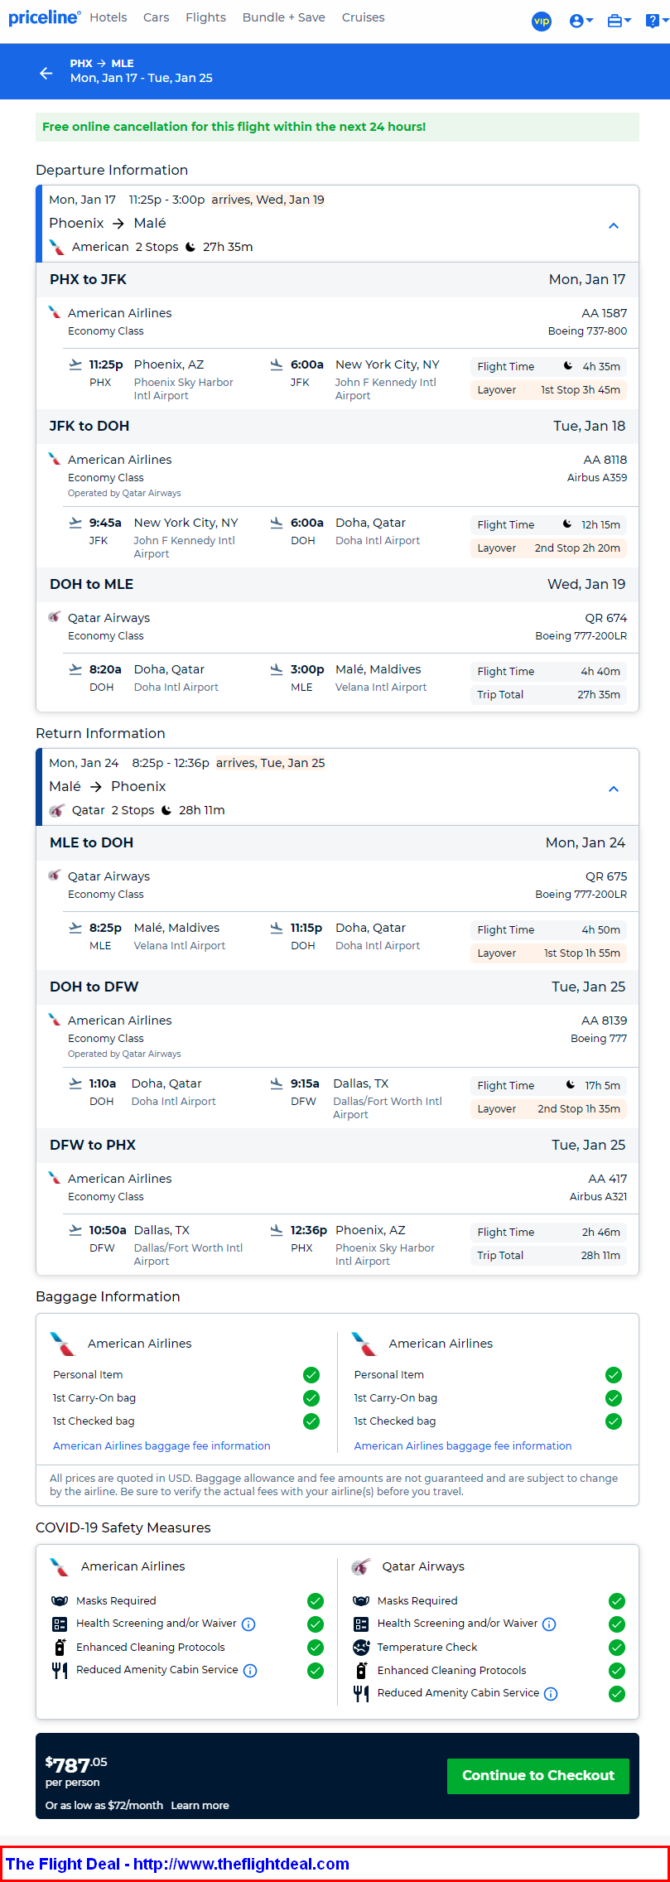Click info icon beside Qatar Health Screening Waiver
The height and width of the screenshot is (1882, 670).
[549, 1624]
